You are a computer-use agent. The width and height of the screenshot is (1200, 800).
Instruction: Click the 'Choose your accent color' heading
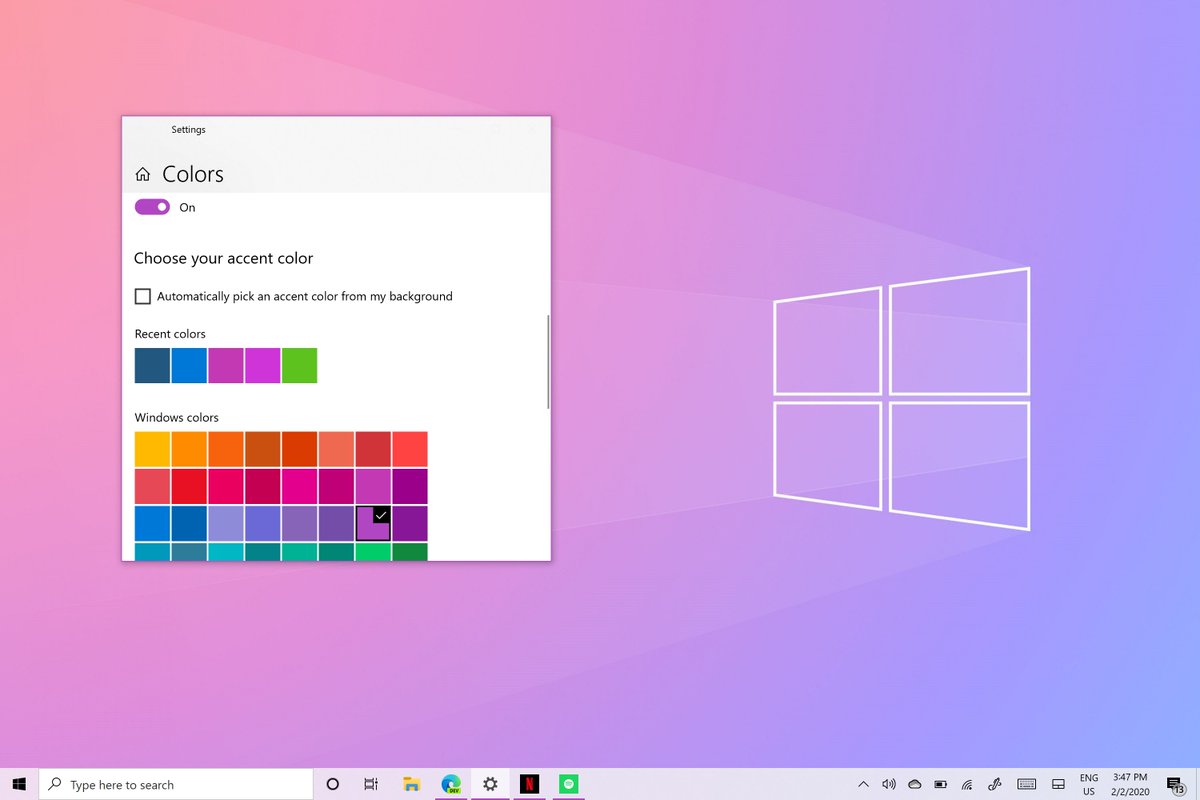[224, 258]
